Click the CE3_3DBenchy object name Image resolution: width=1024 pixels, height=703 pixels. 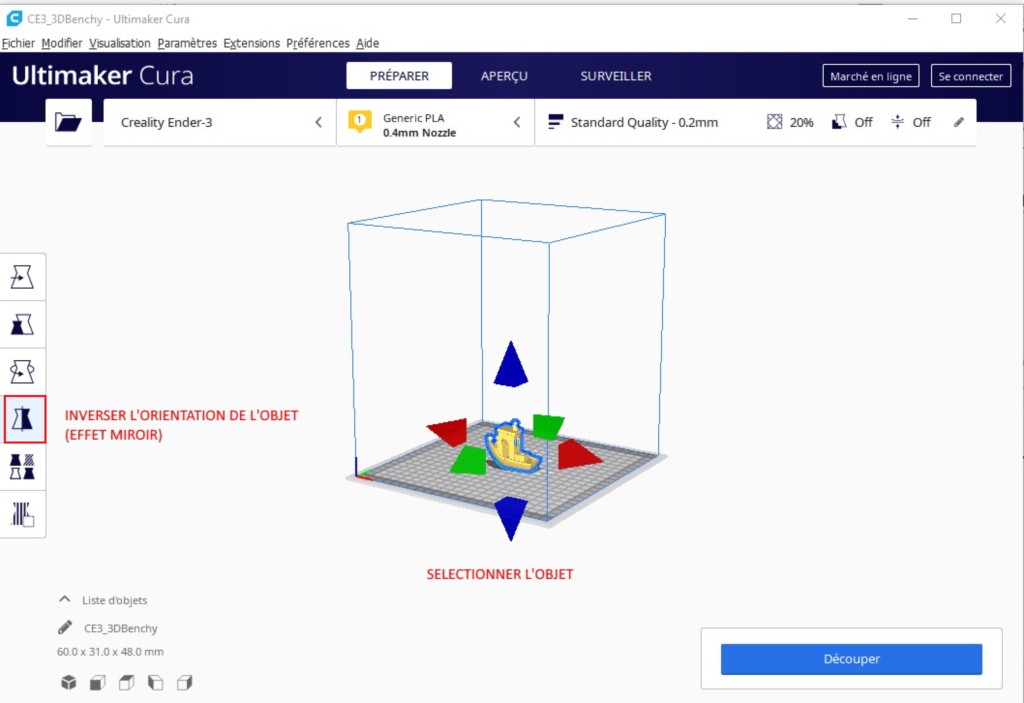(x=121, y=629)
